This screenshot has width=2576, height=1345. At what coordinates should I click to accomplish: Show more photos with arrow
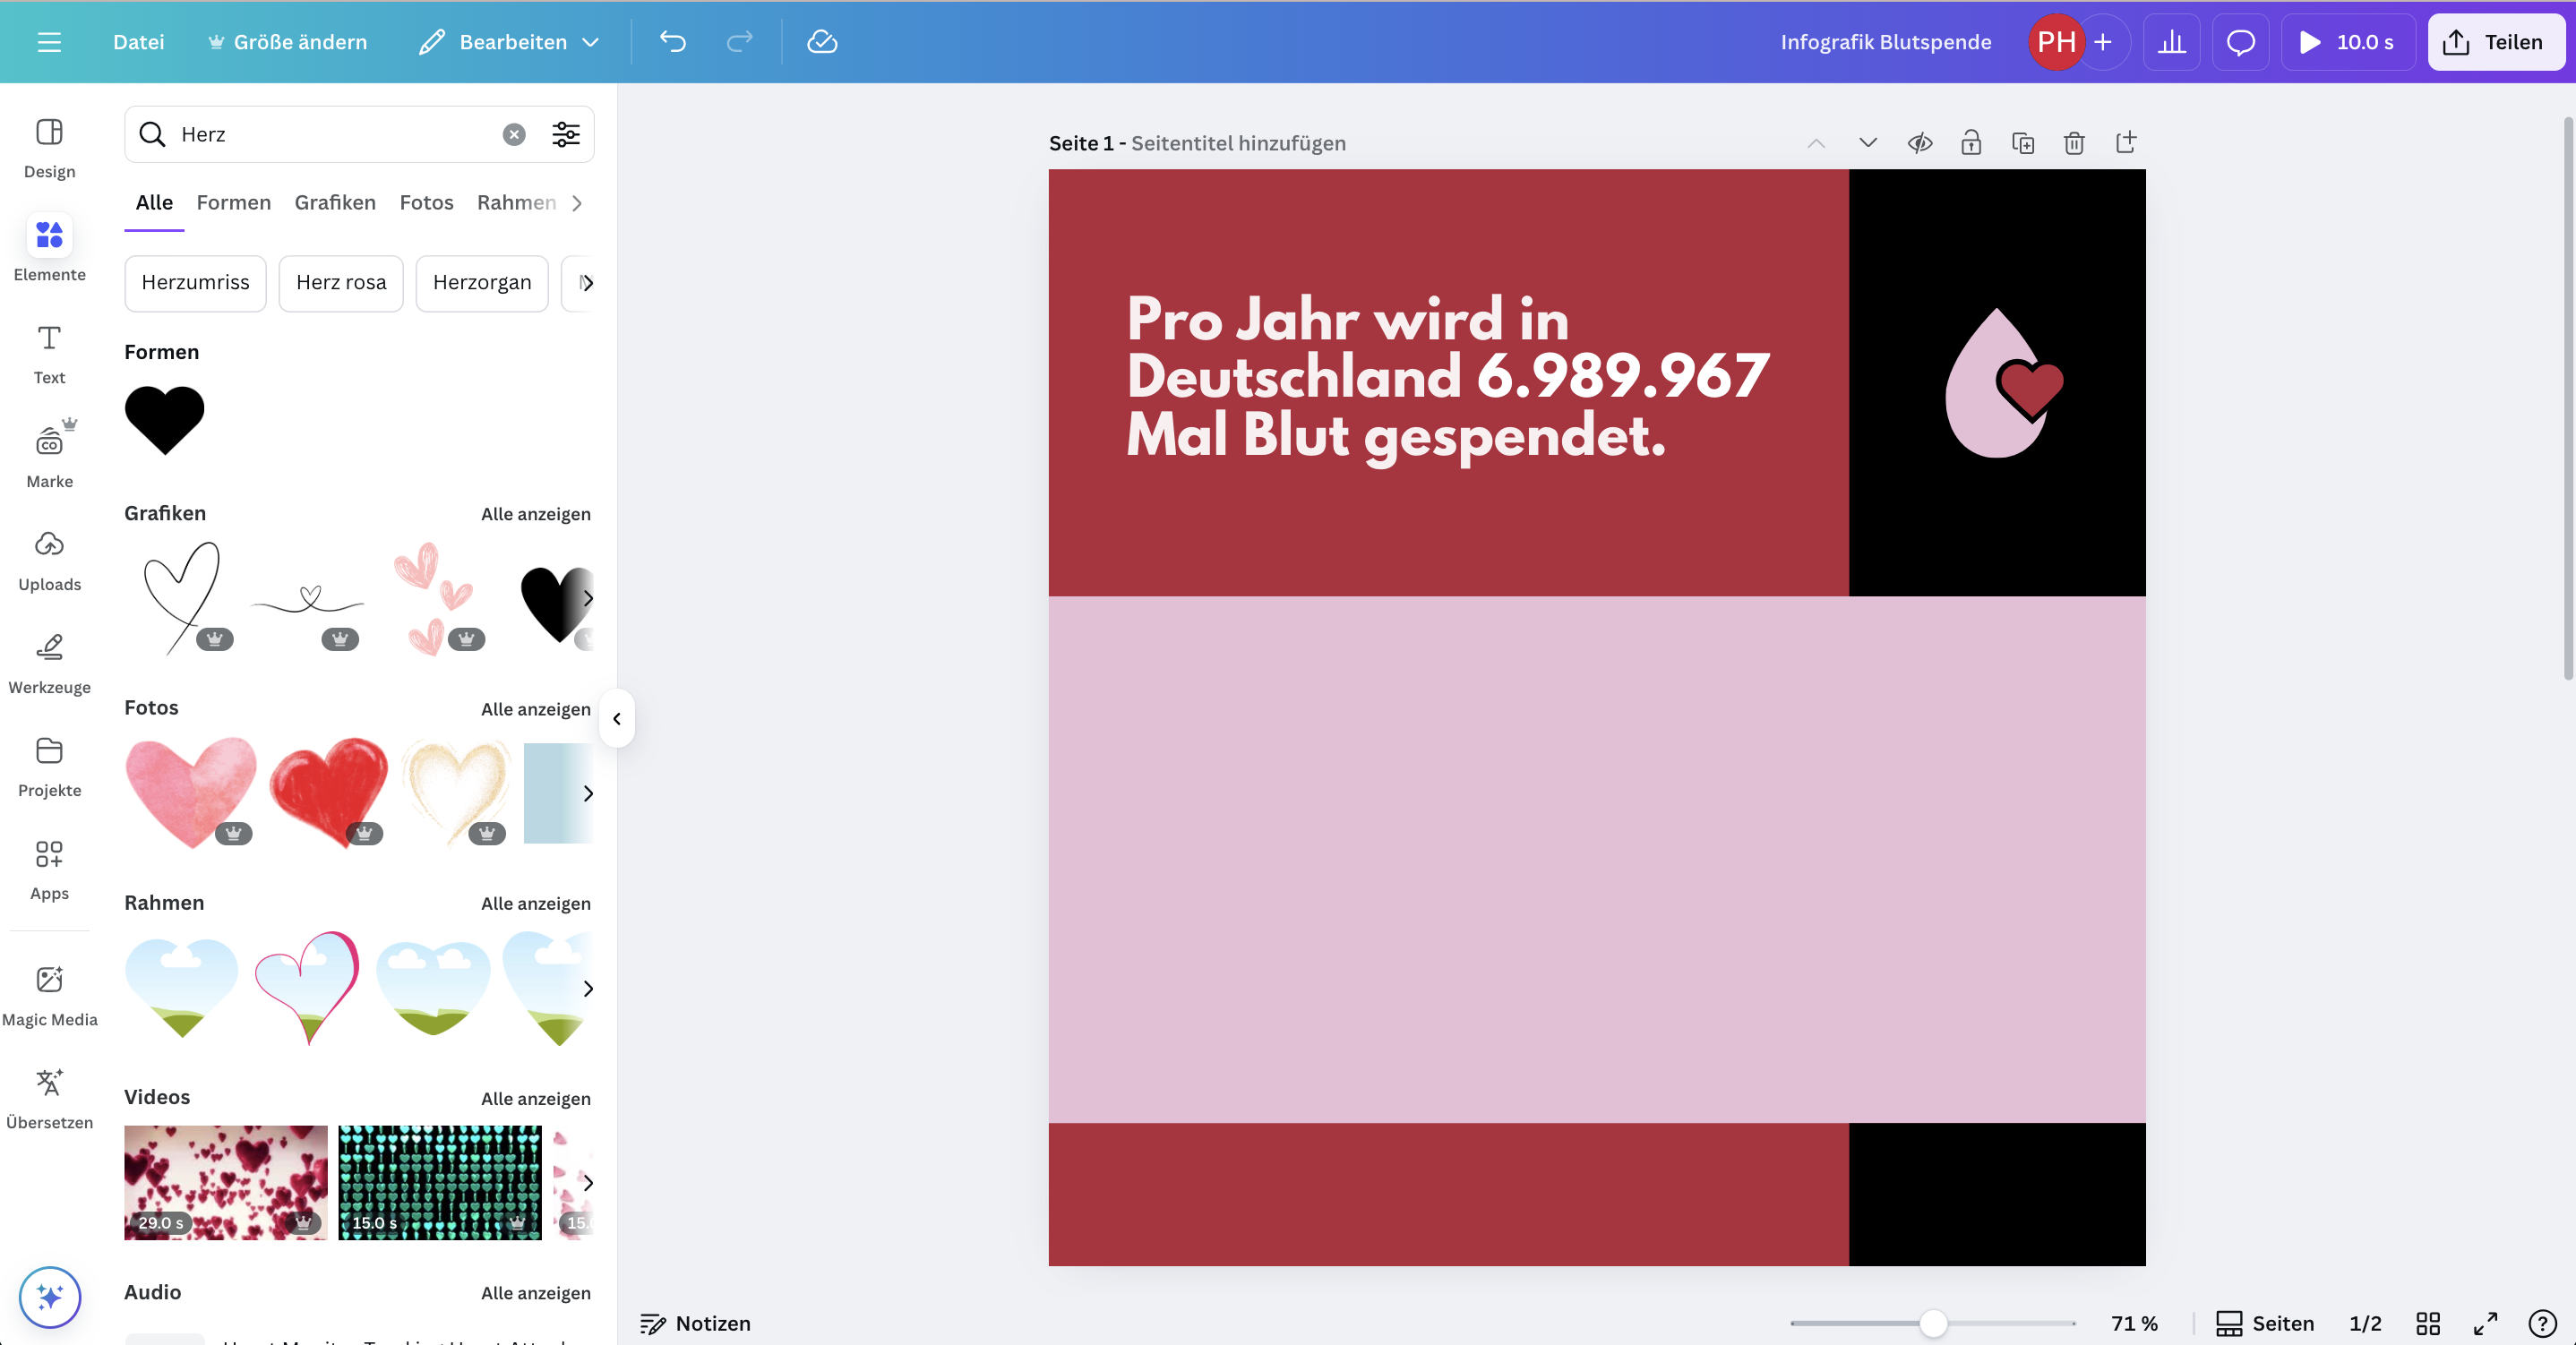point(588,793)
